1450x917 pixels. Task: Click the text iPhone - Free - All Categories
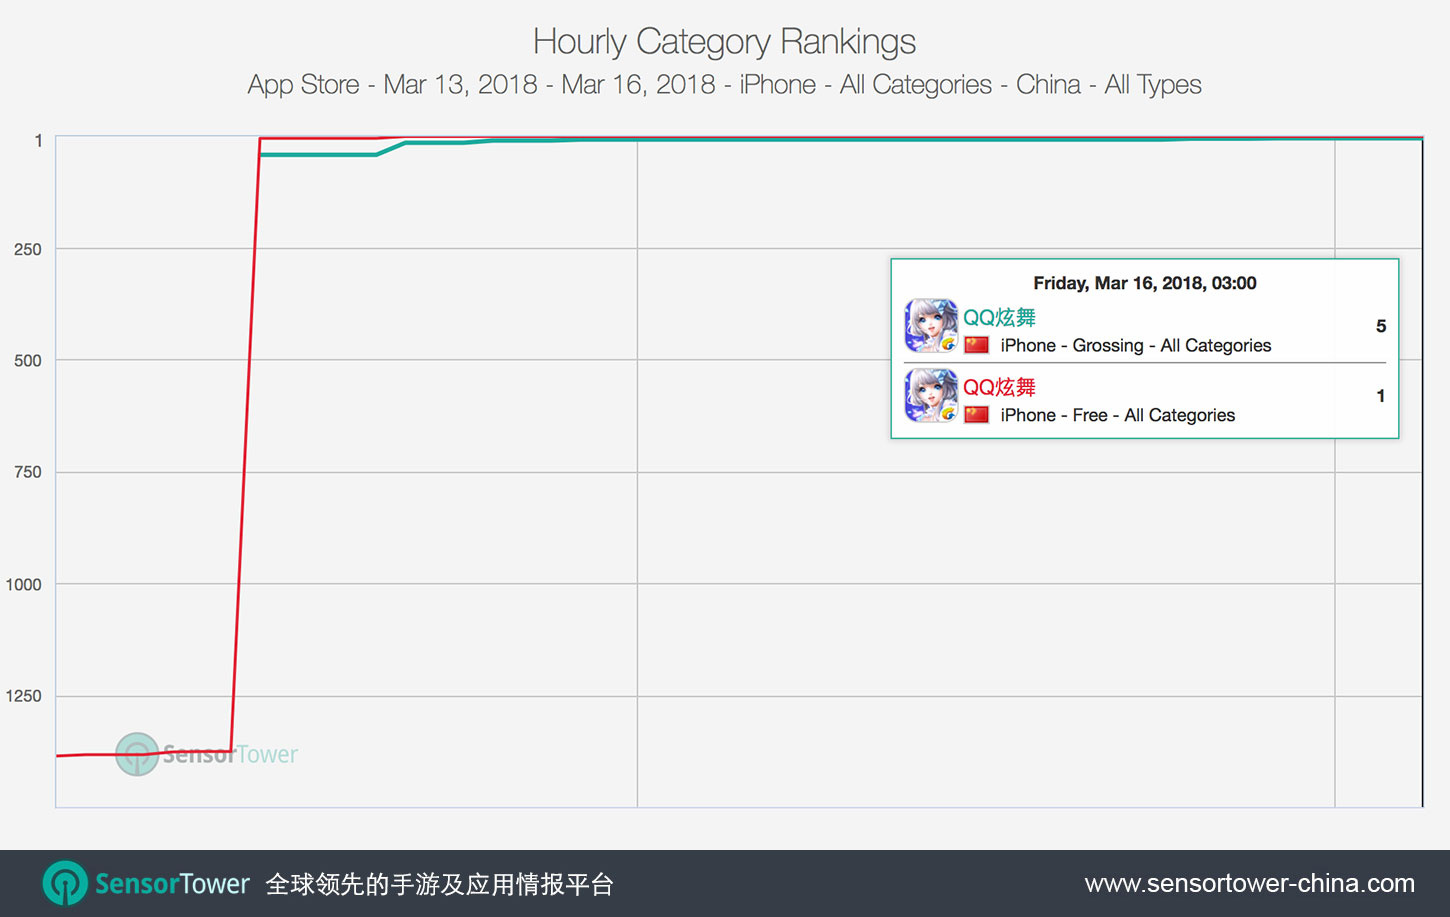tap(1118, 415)
